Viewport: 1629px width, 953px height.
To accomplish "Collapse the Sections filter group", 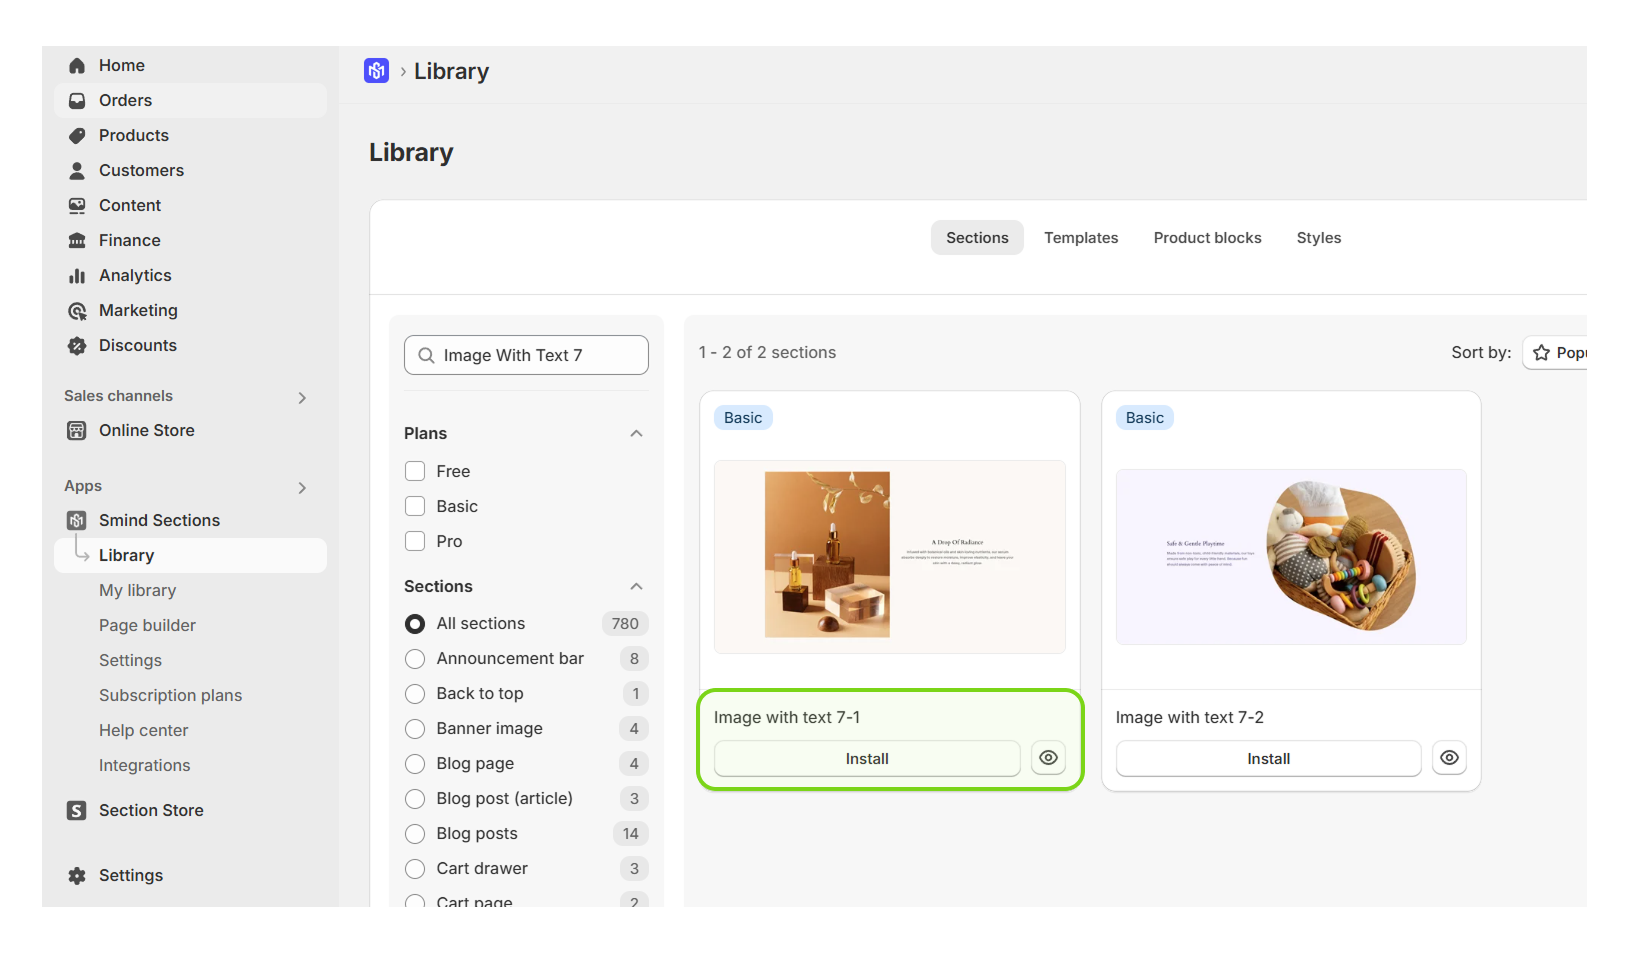I will point(636,586).
